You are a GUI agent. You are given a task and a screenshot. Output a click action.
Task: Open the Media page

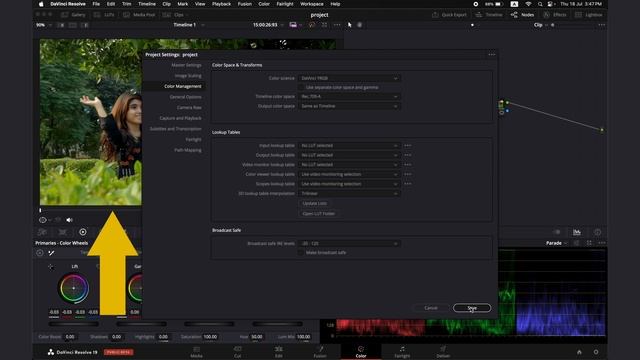[x=196, y=352]
